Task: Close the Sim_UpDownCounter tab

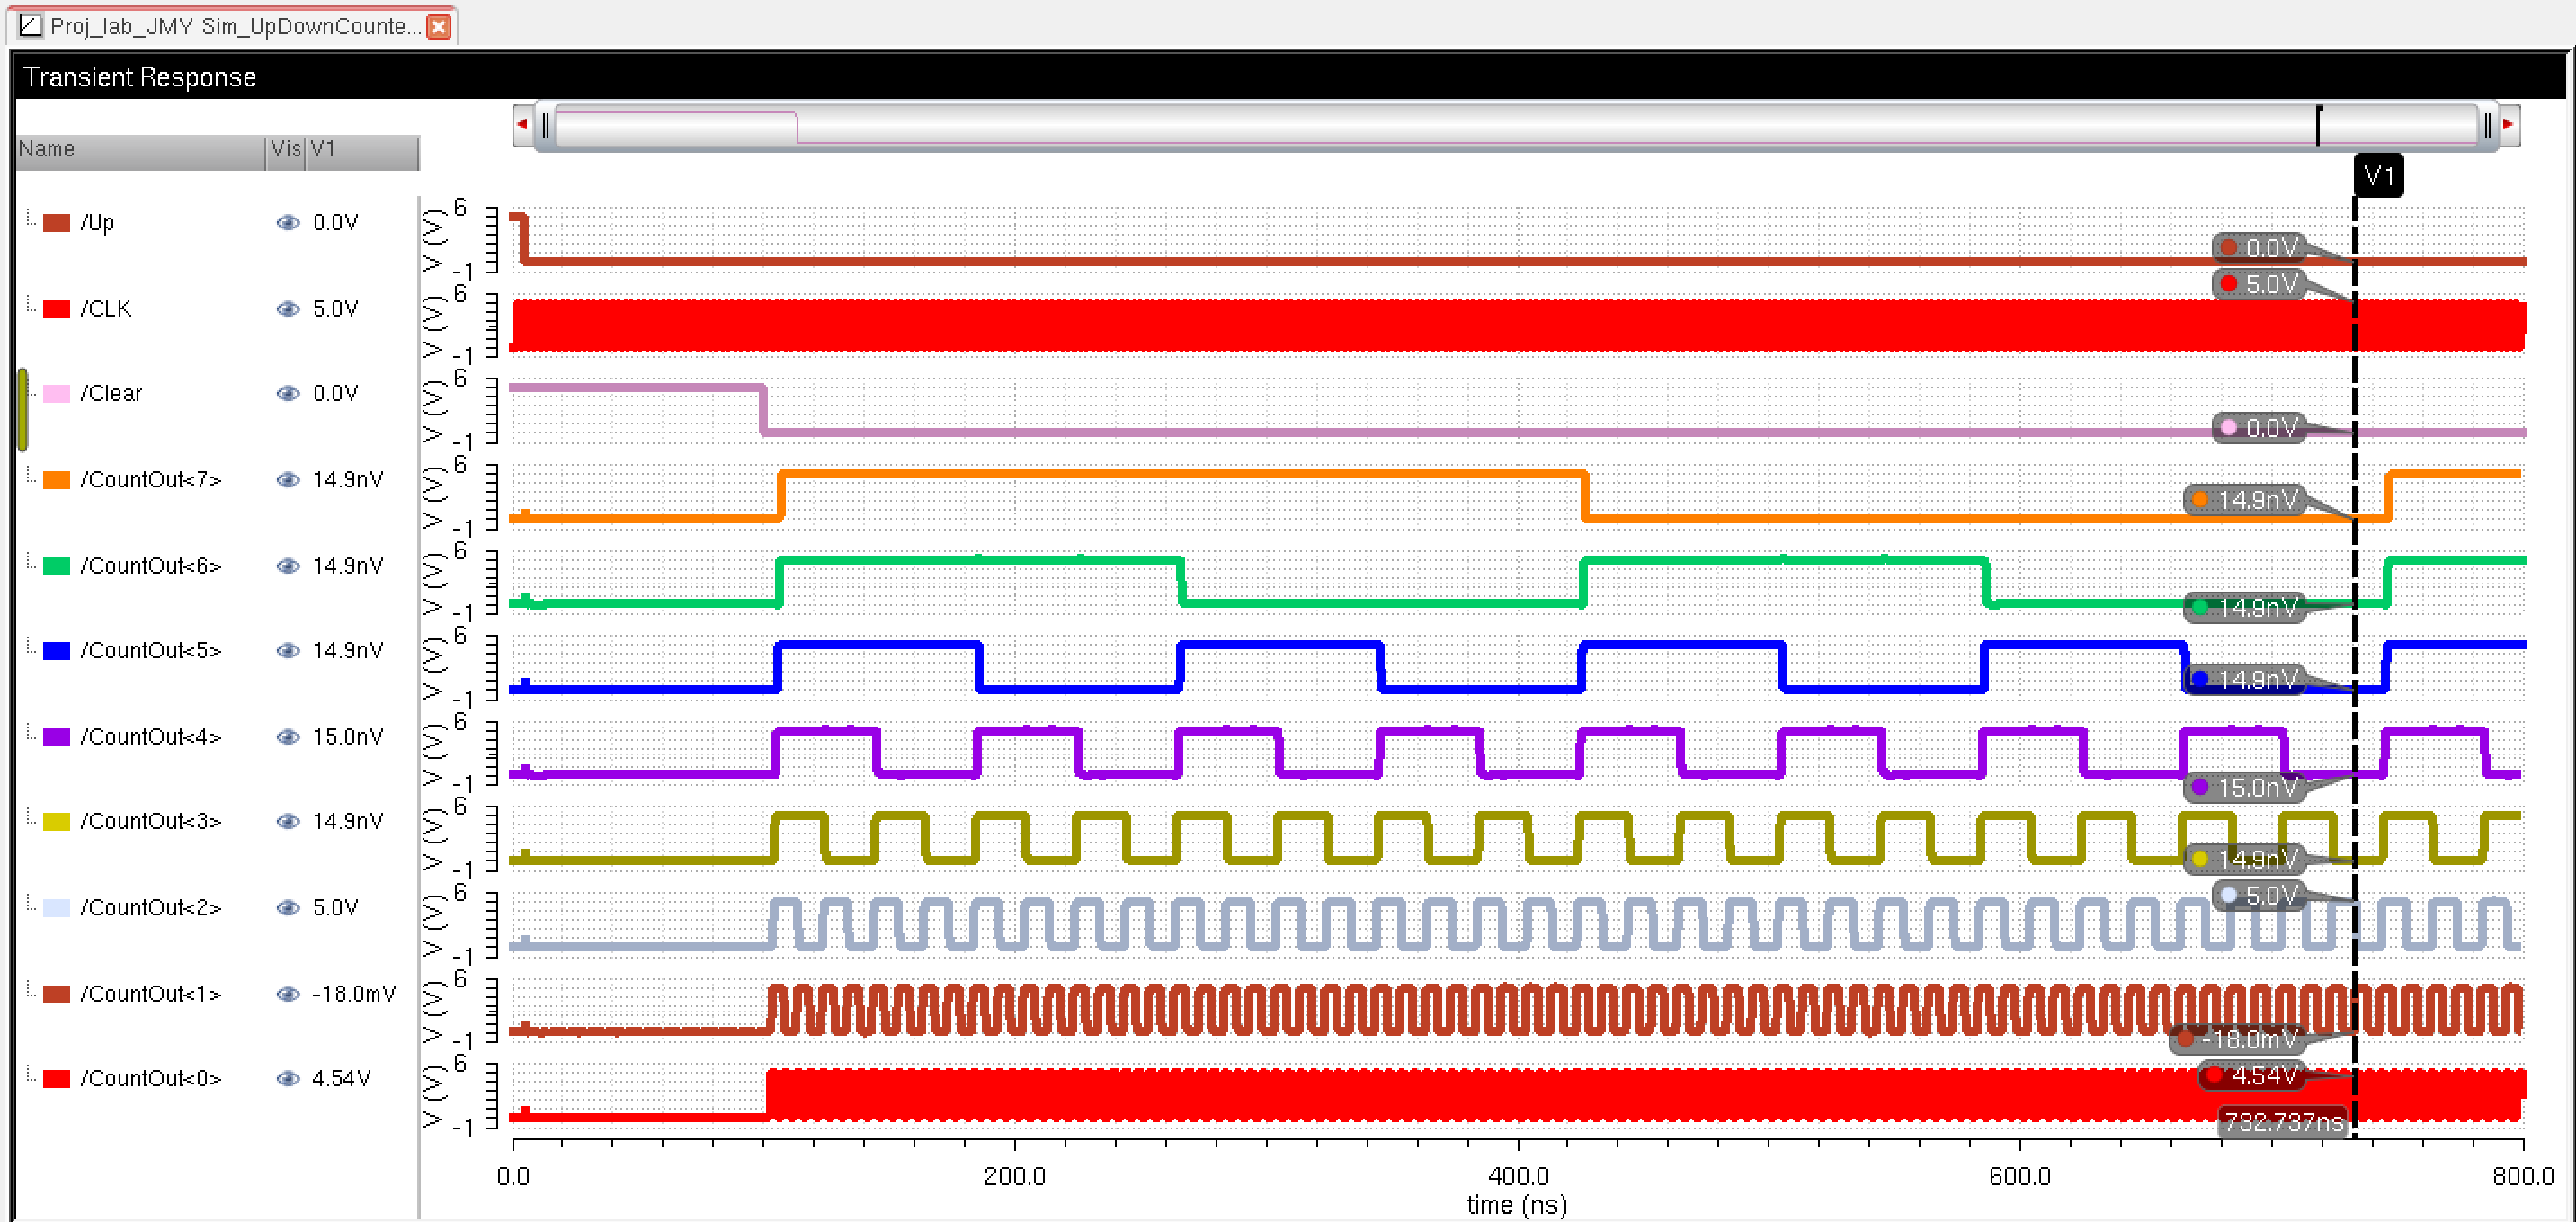Action: [x=438, y=27]
